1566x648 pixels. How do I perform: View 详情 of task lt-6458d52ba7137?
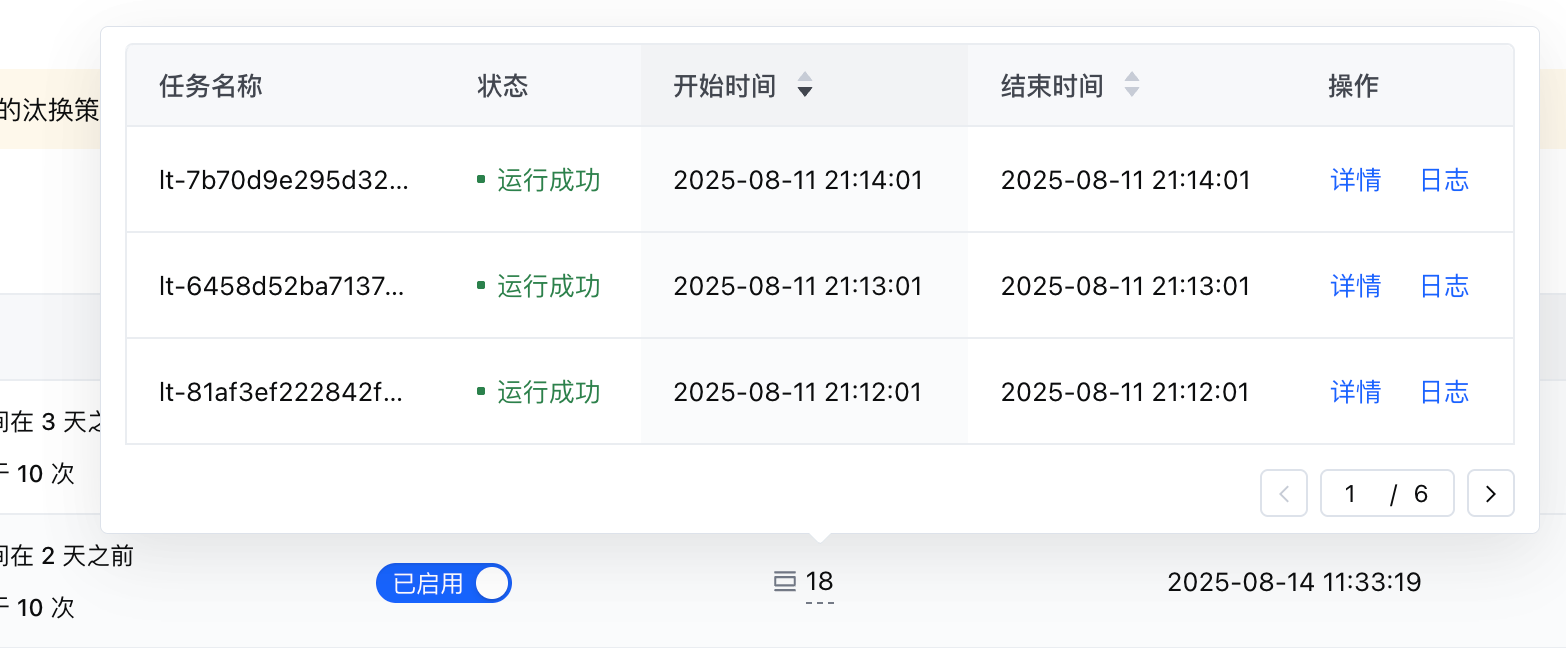tap(1355, 286)
